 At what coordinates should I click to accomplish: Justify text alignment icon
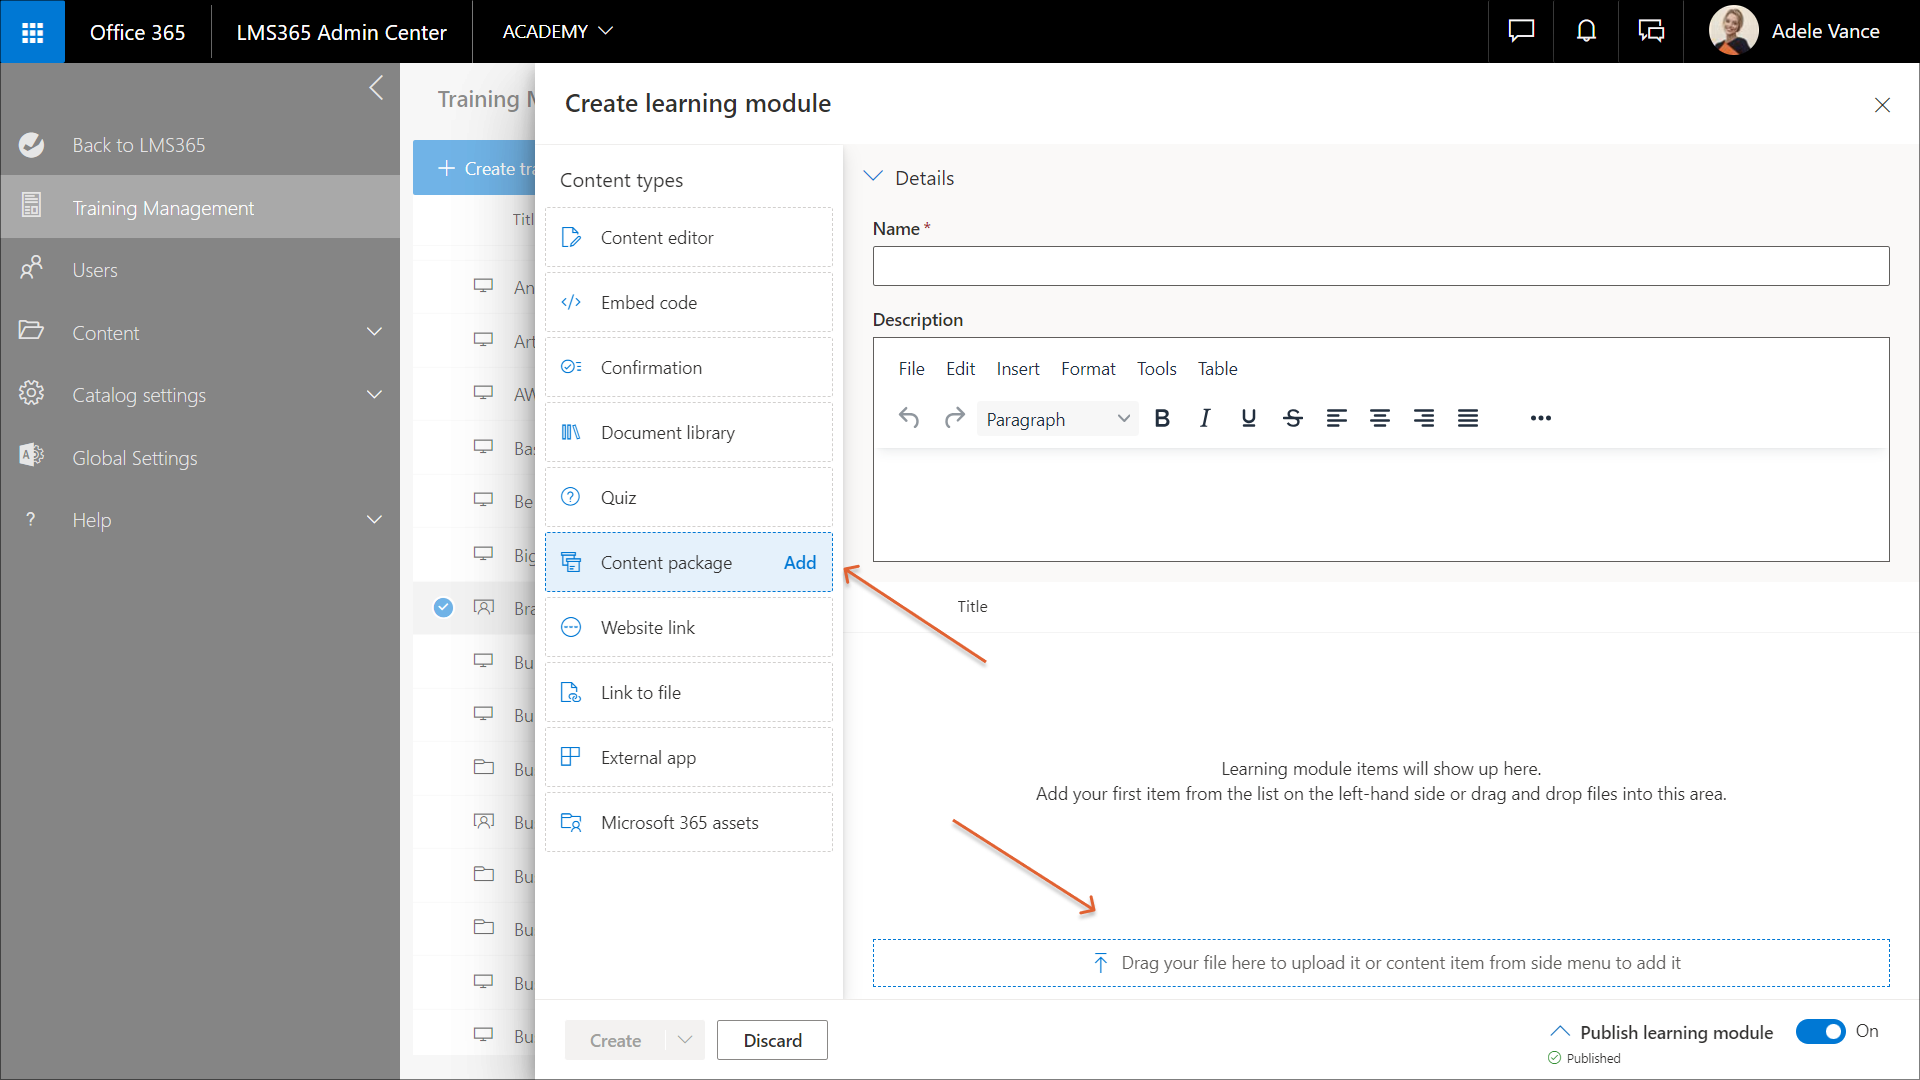point(1467,418)
